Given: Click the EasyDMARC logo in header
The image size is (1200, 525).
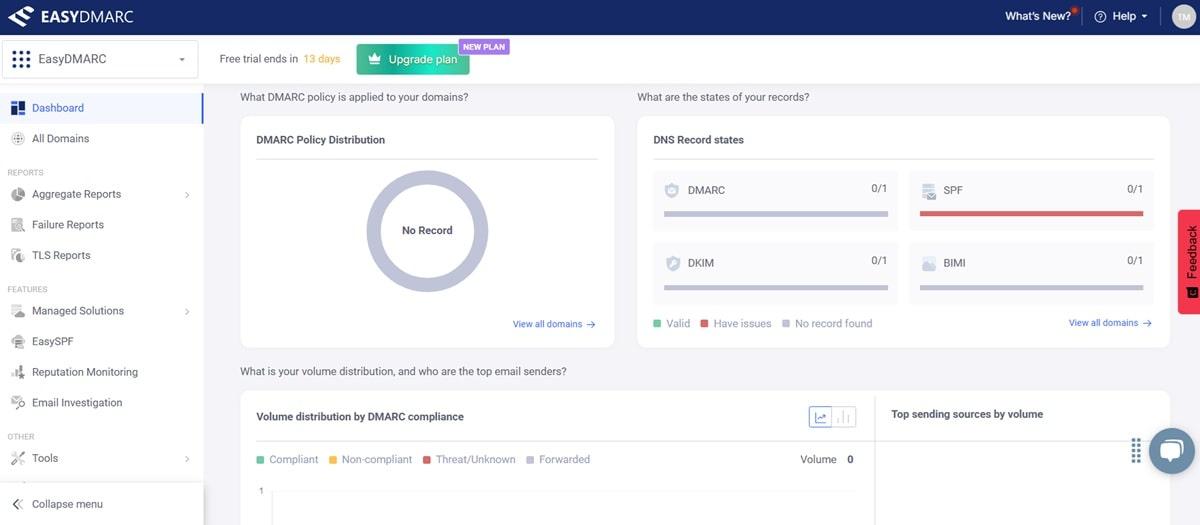Looking at the screenshot, I should [x=70, y=17].
